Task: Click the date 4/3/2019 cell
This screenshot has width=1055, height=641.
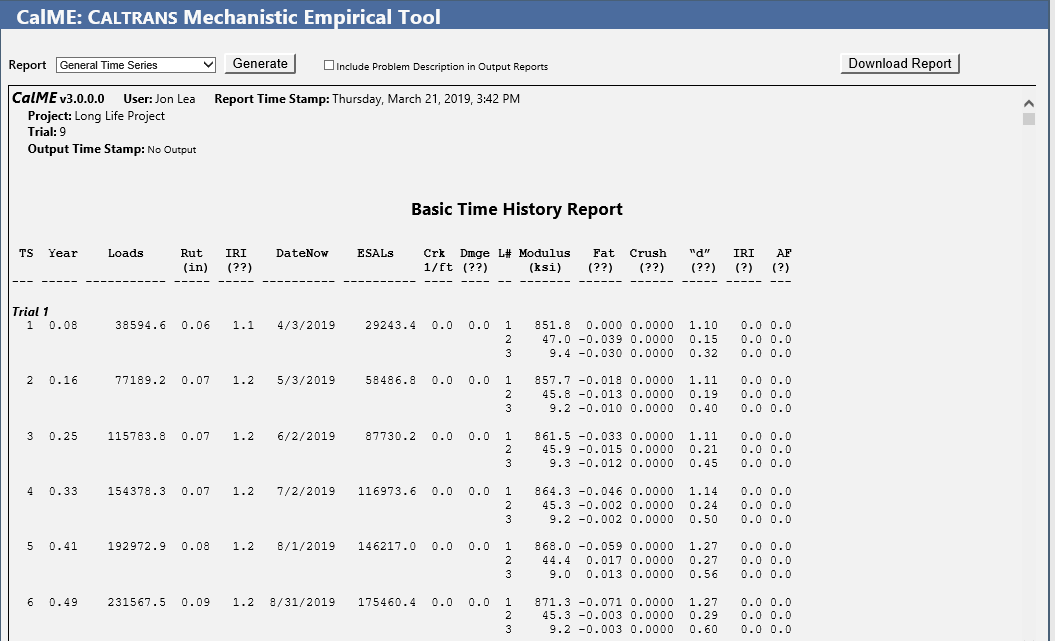Action: (306, 326)
